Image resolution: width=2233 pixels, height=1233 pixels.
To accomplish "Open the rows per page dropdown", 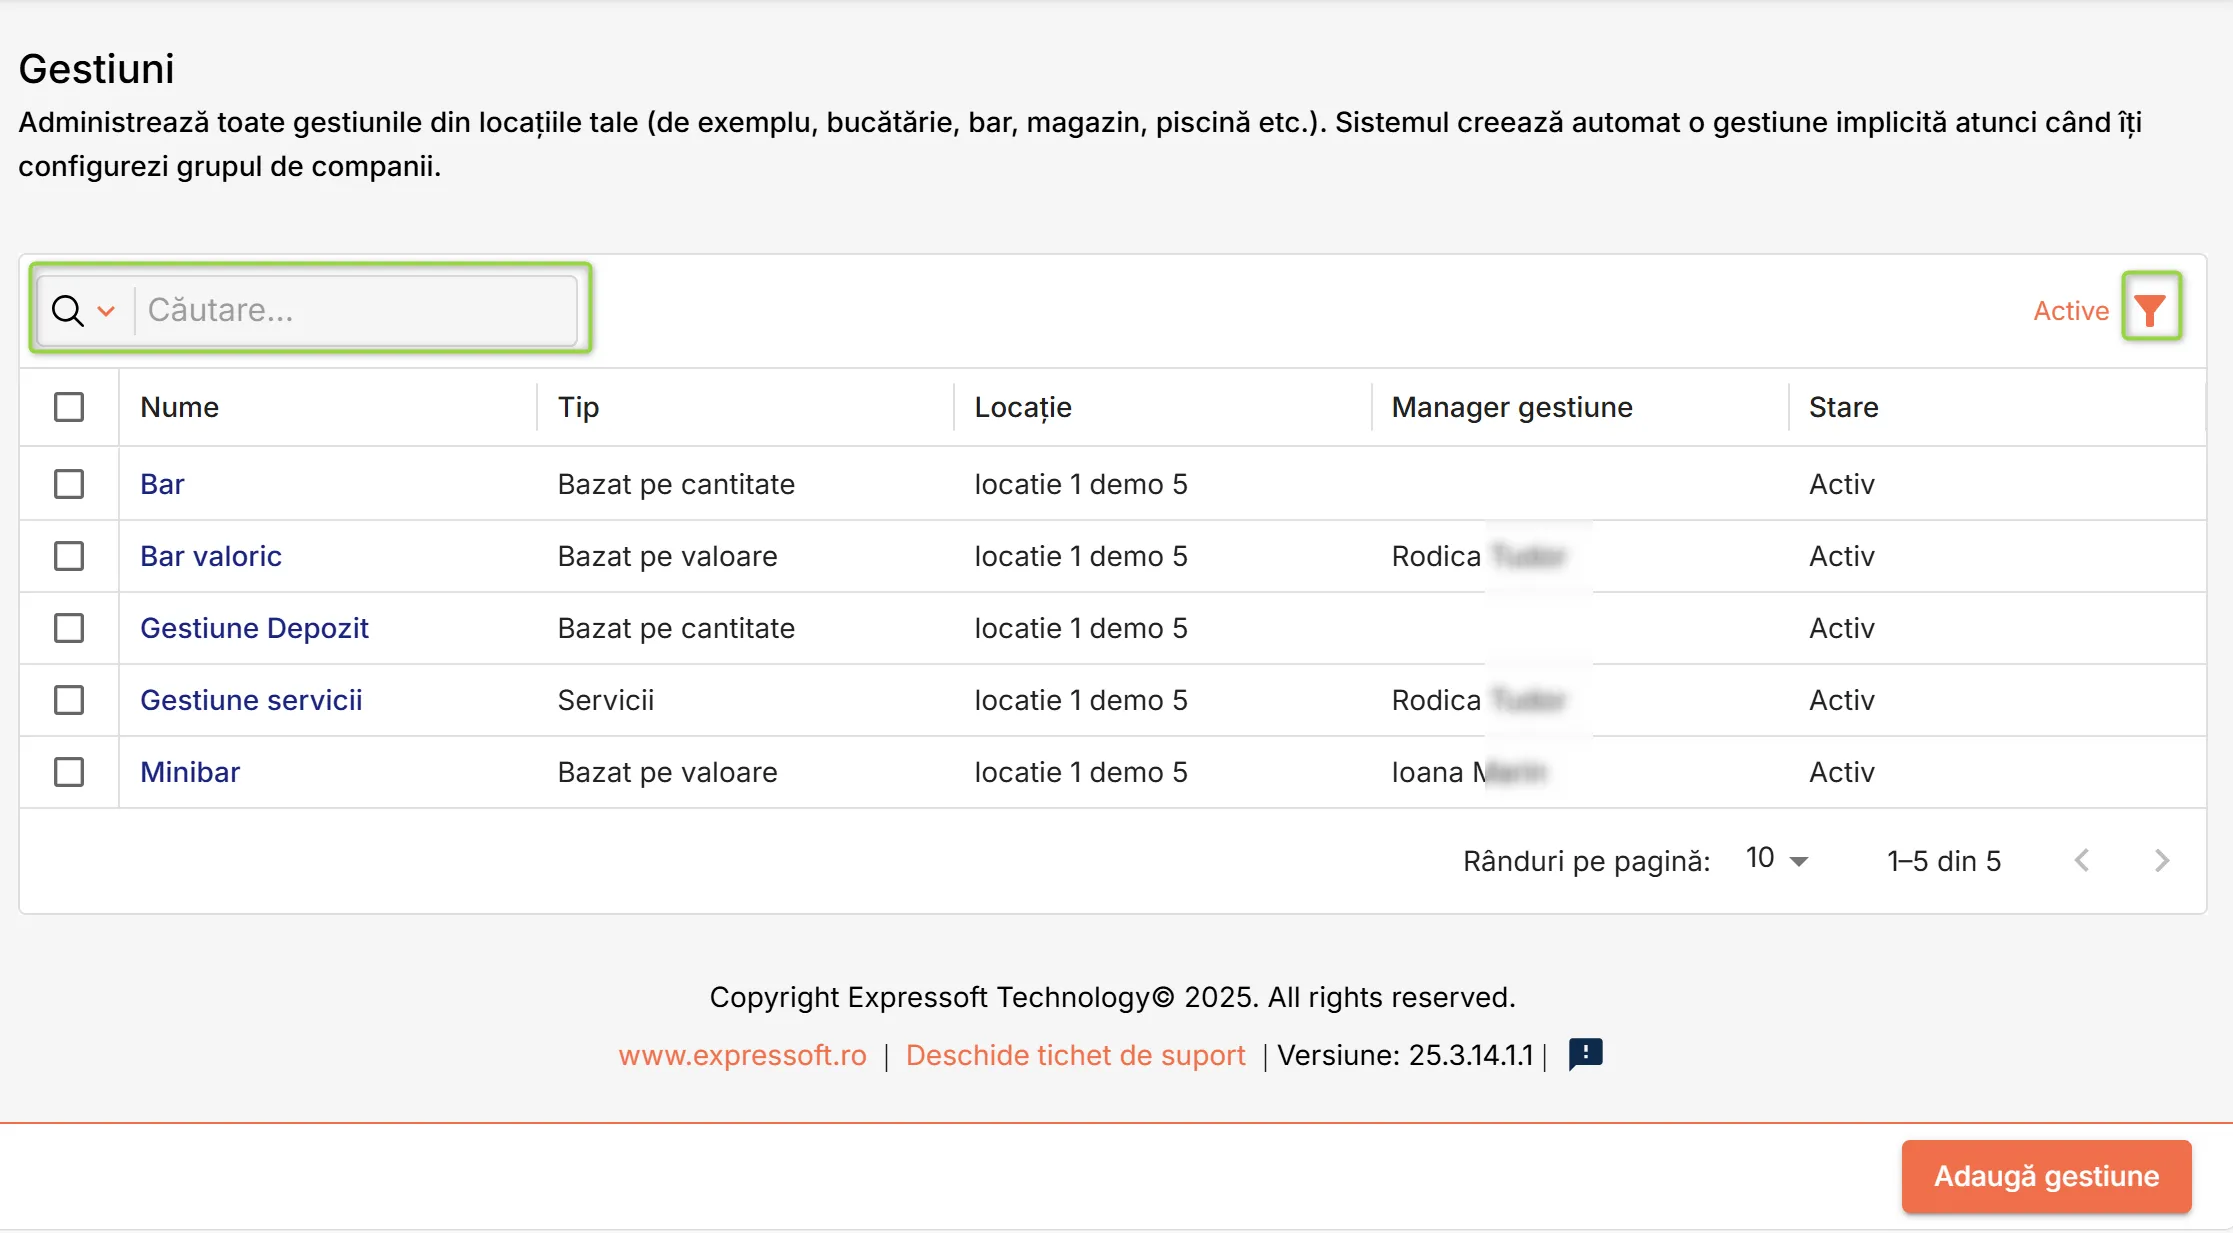I will pyautogui.click(x=1777, y=859).
